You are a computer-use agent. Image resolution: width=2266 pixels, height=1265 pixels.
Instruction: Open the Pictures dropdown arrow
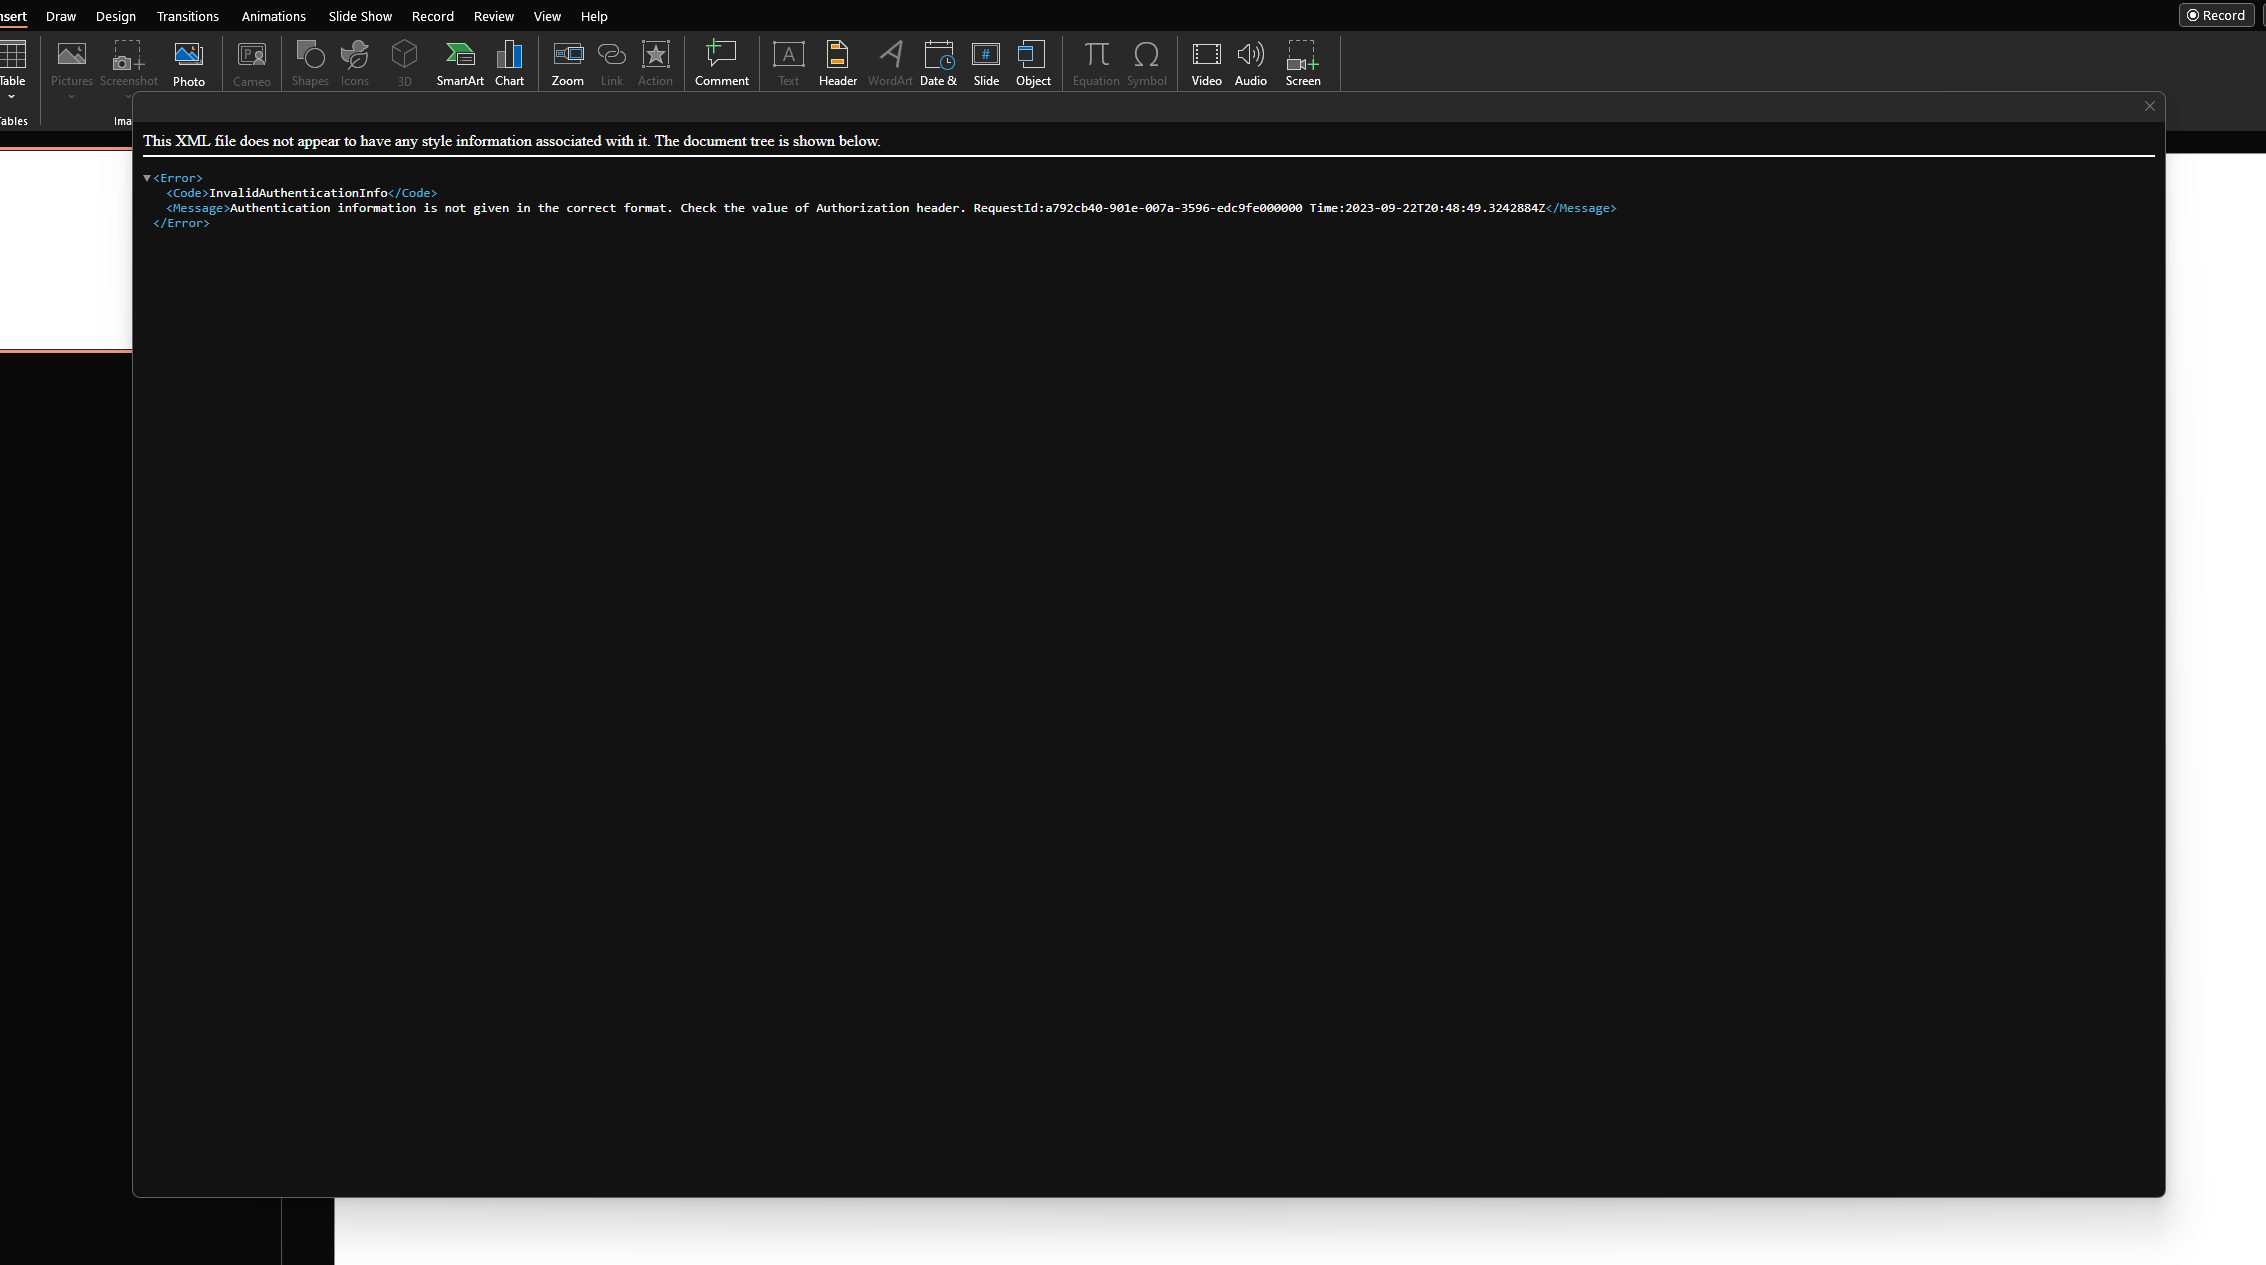point(71,97)
